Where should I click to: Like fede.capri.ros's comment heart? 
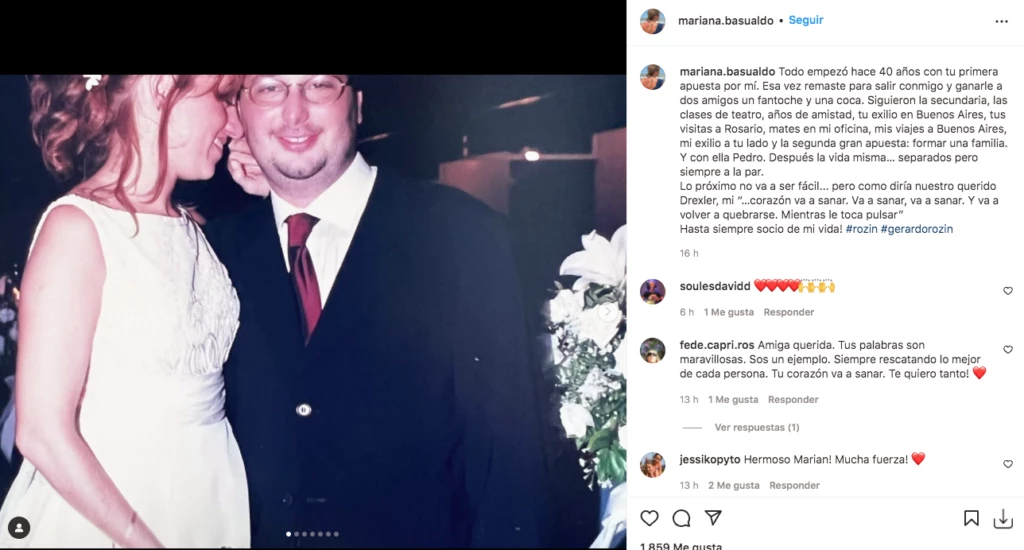pyautogui.click(x=1008, y=349)
